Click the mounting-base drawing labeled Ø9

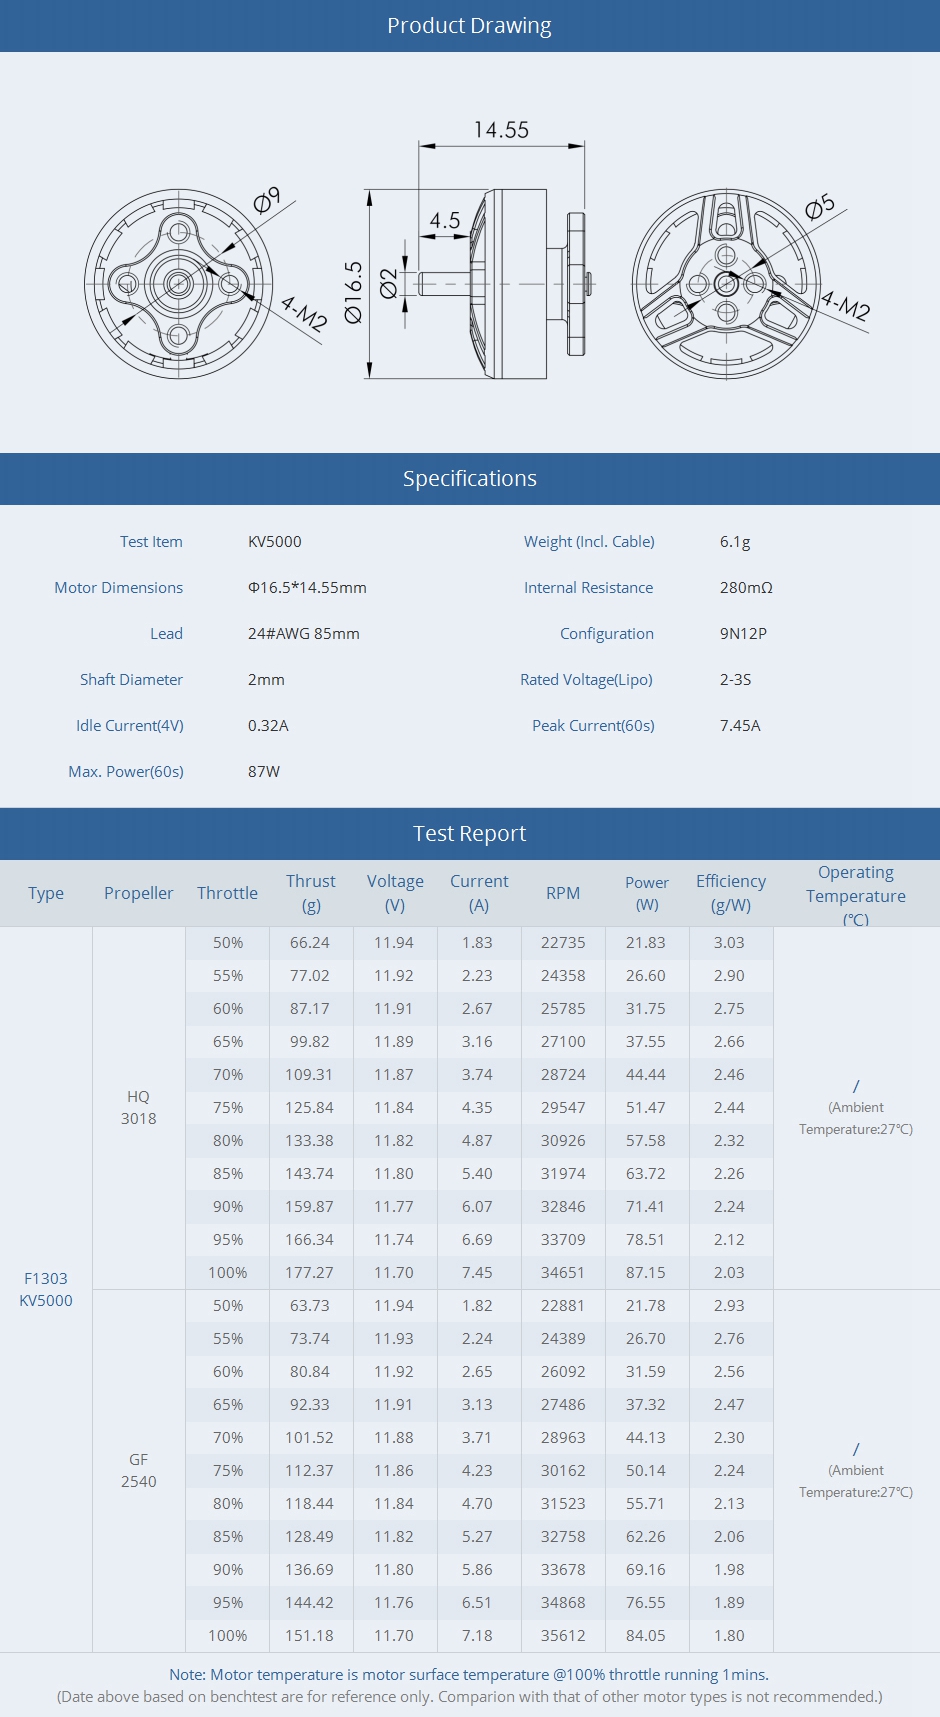(179, 284)
